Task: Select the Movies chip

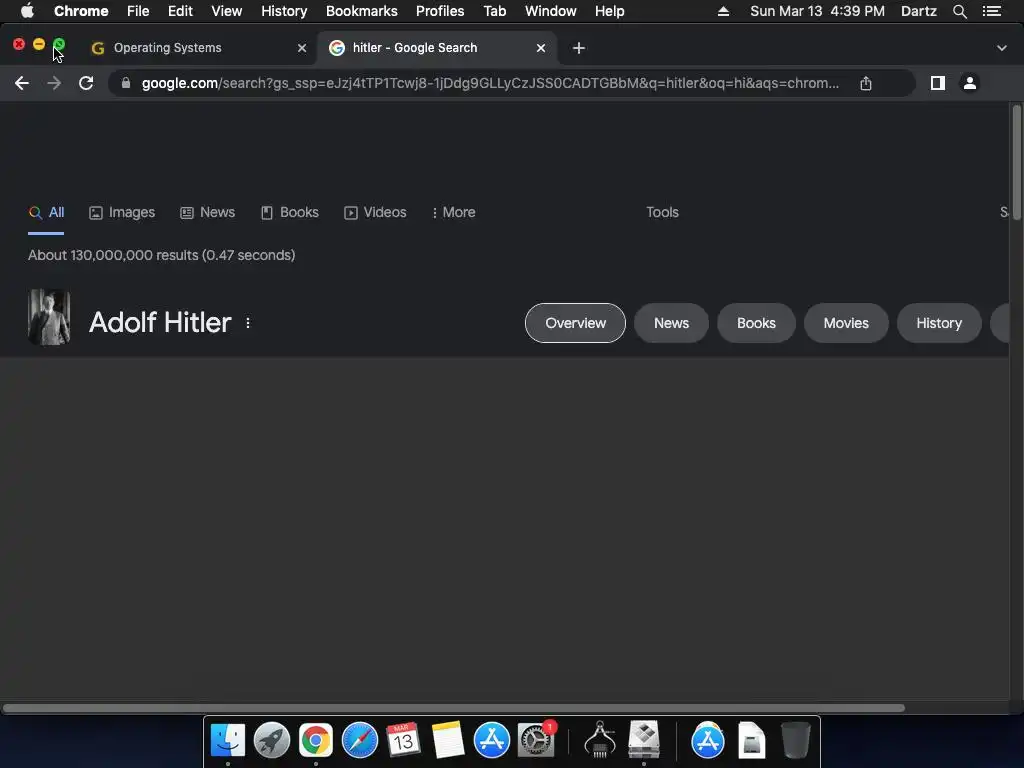Action: (x=846, y=323)
